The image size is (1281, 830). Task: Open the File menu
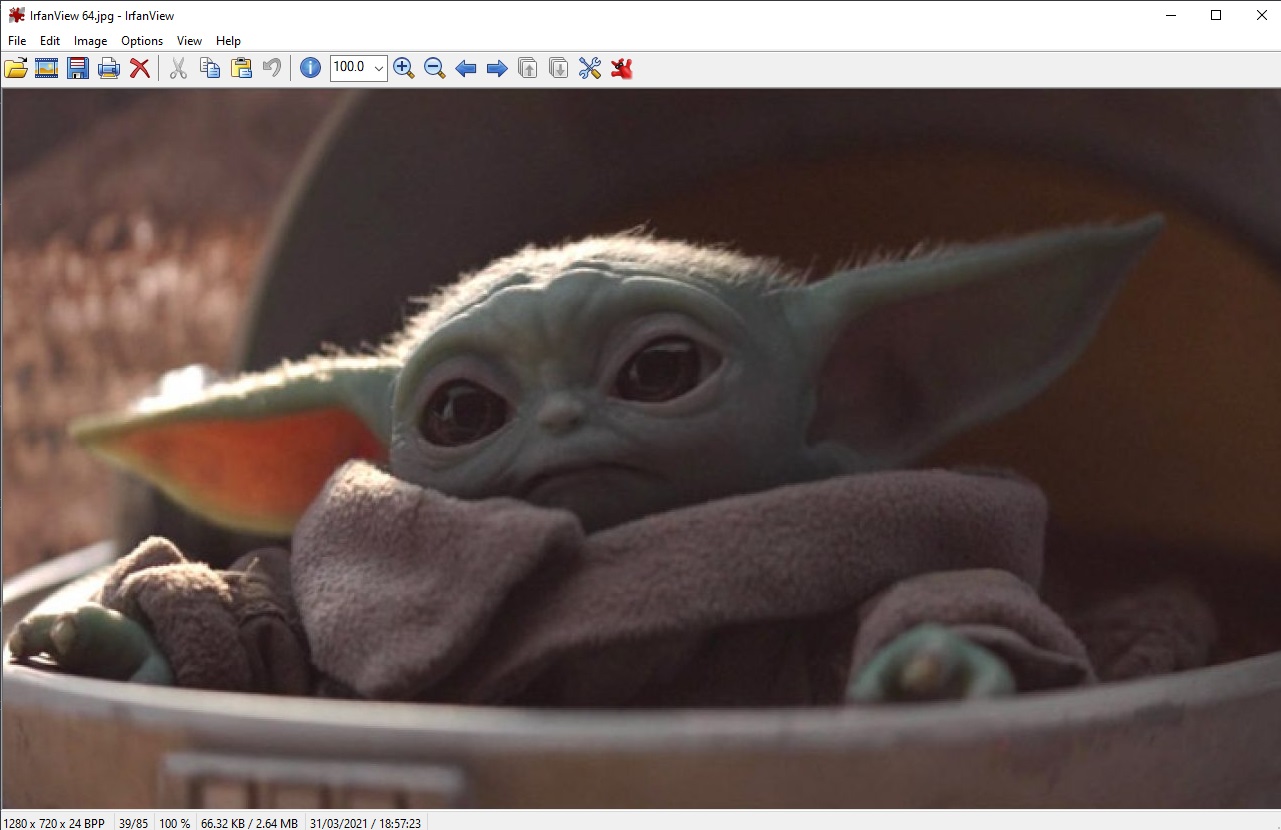click(17, 41)
